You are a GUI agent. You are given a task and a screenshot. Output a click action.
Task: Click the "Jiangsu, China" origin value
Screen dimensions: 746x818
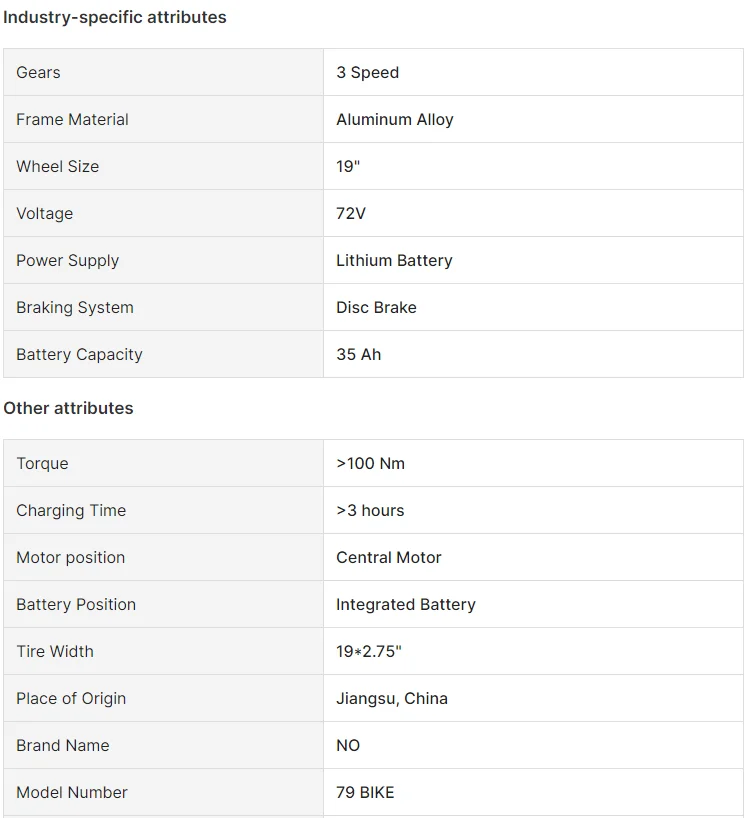391,699
